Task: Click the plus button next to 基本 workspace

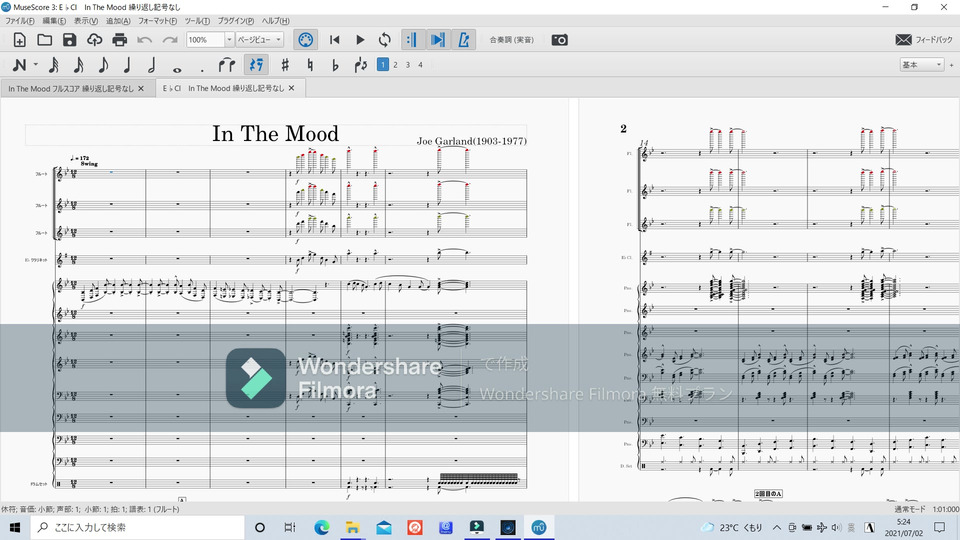Action: (951, 64)
